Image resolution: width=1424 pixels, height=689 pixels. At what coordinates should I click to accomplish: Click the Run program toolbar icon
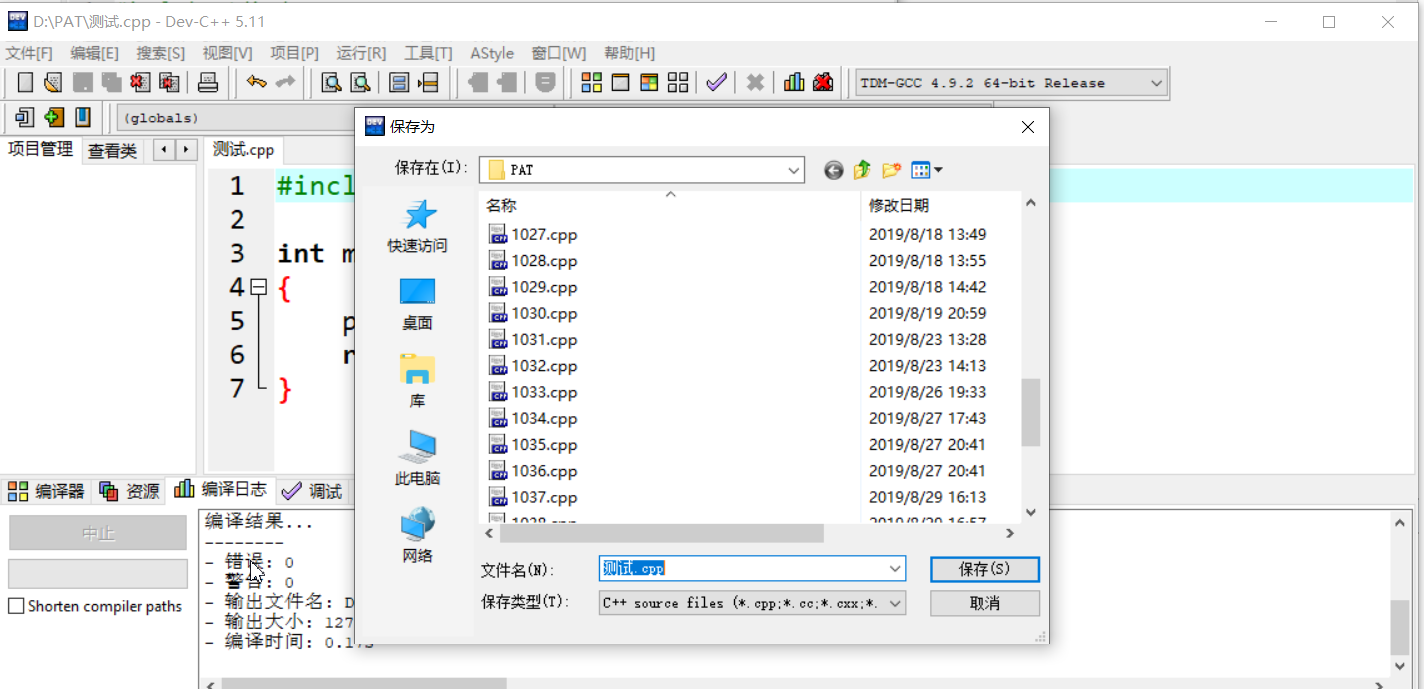(620, 82)
